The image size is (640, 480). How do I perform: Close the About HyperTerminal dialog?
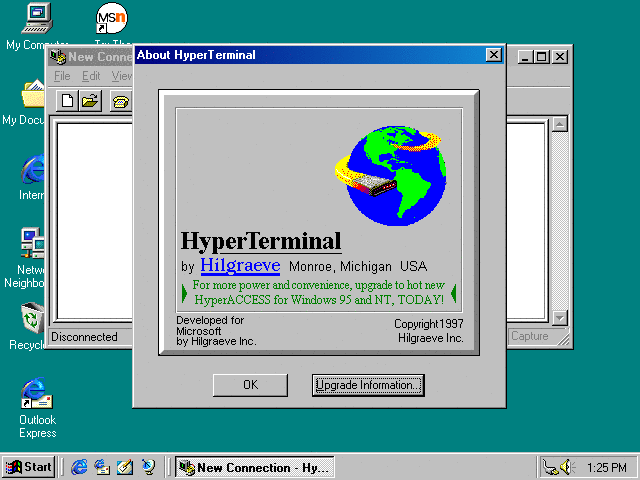click(493, 55)
